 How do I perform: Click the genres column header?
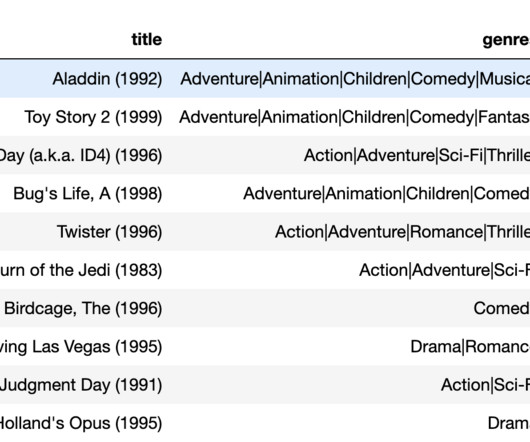[506, 40]
